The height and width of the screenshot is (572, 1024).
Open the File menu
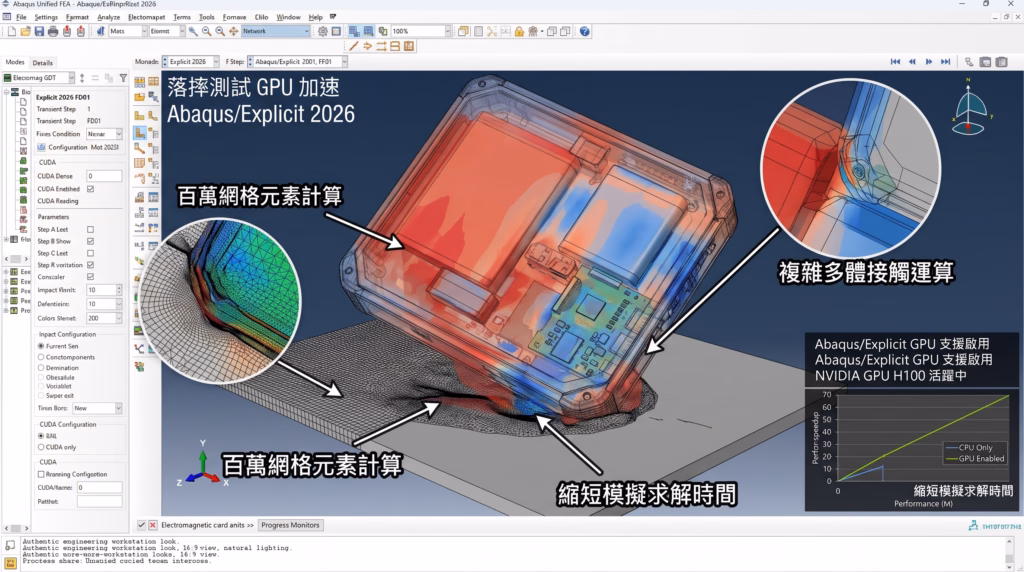point(21,17)
